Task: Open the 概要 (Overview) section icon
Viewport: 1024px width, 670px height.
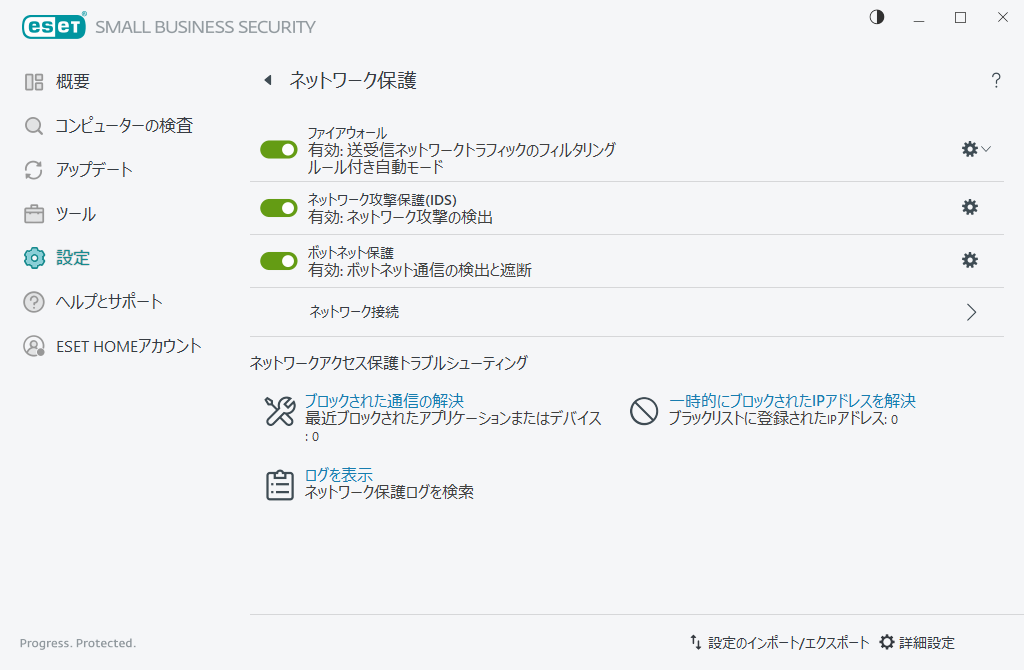Action: pyautogui.click(x=33, y=81)
